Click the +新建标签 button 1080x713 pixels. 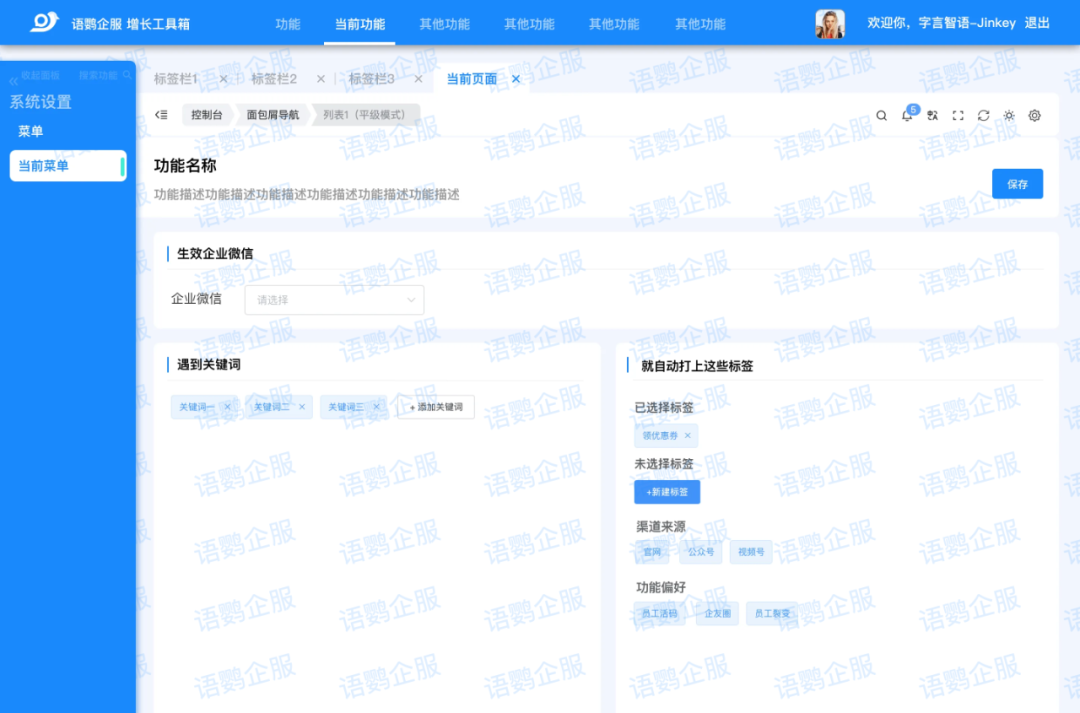click(667, 492)
